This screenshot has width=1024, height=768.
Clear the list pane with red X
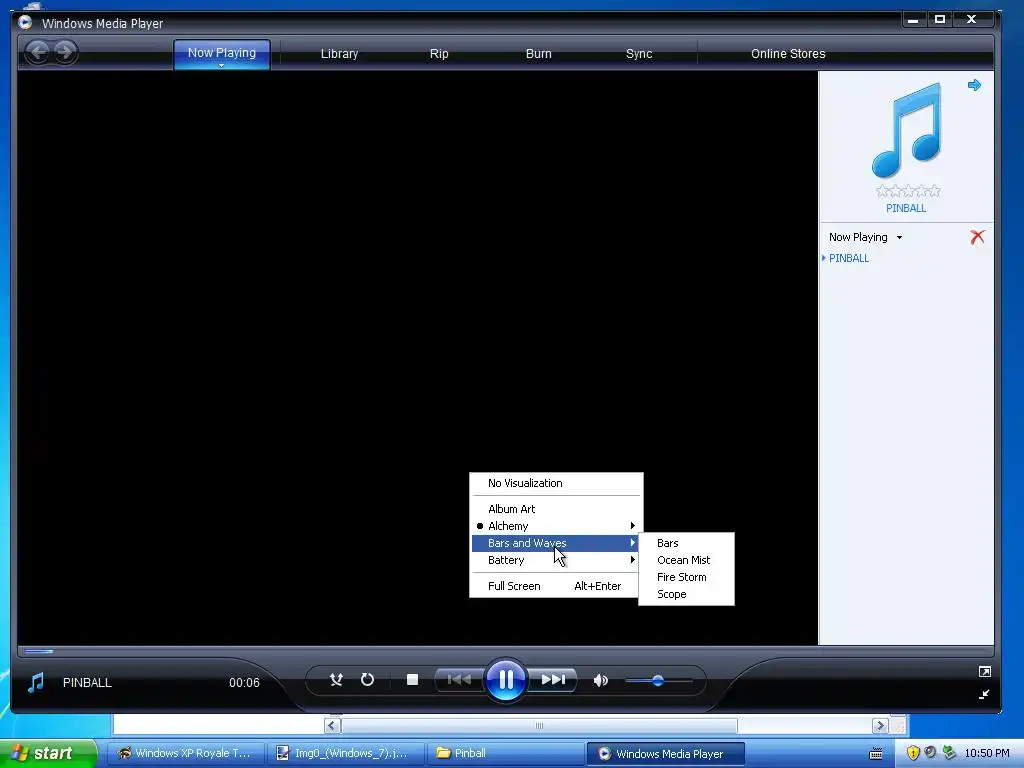[977, 237]
